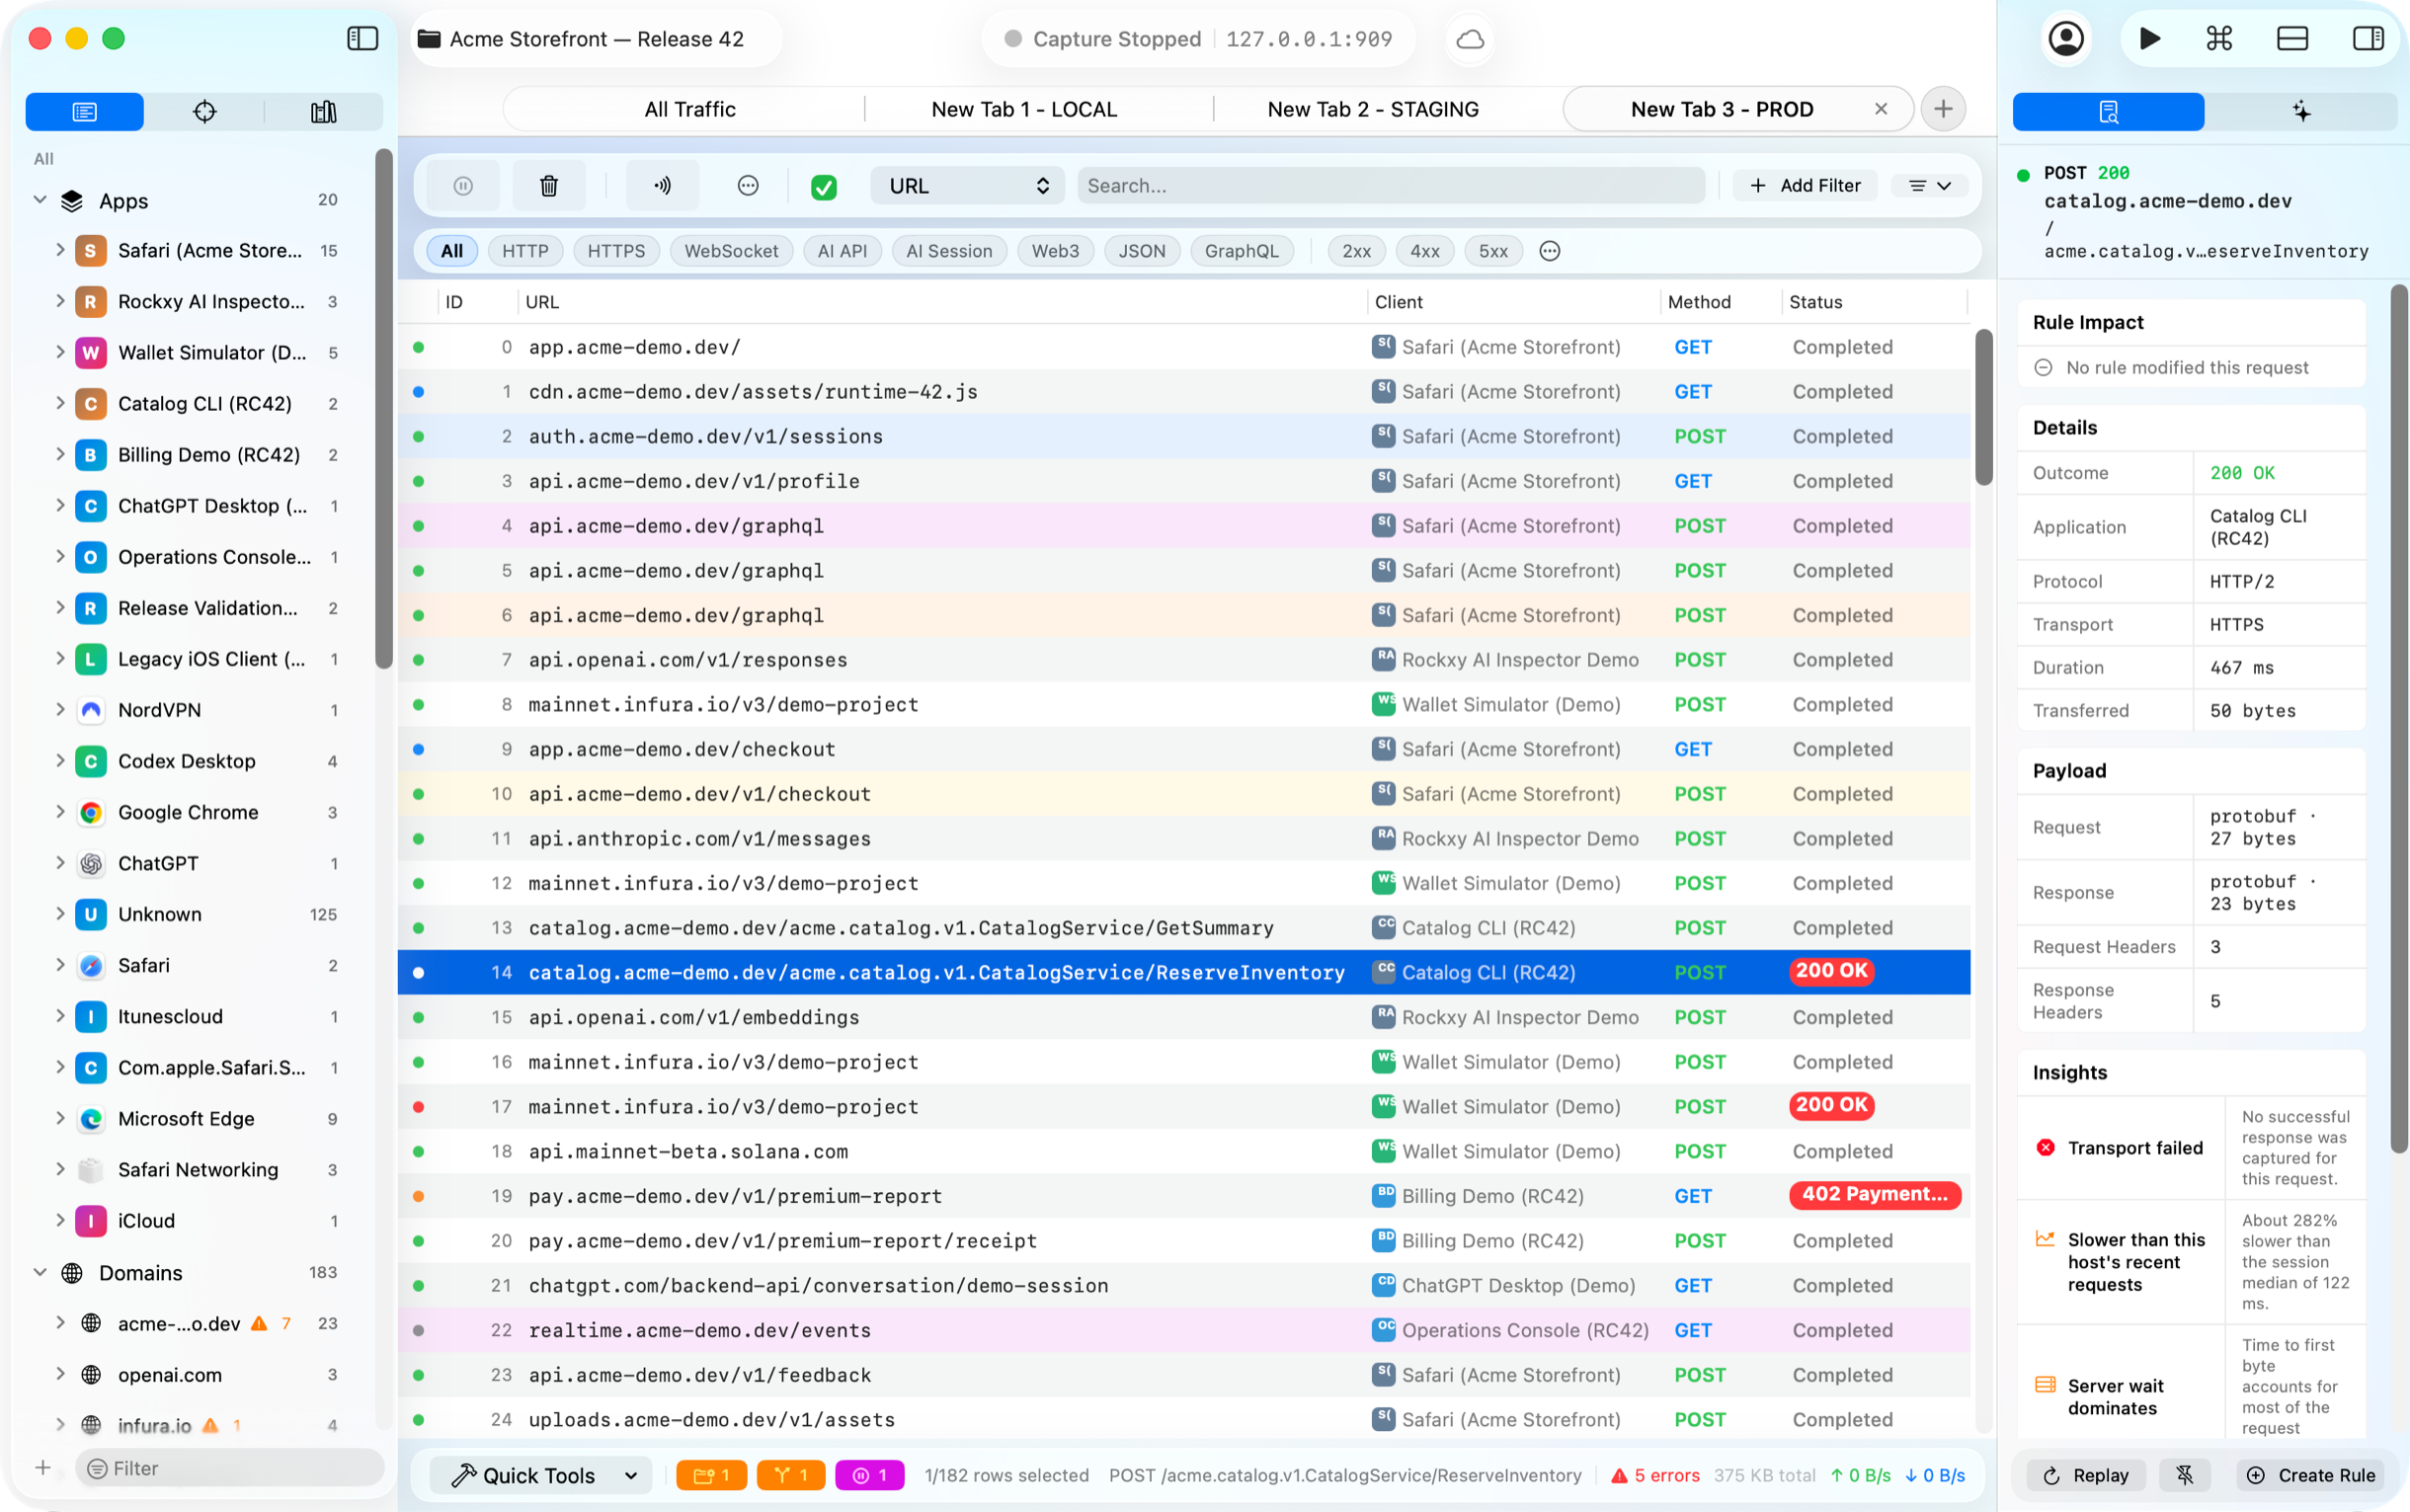Toggle the right inspector panel icon
Image resolution: width=2410 pixels, height=1512 pixels.
coord(2367,39)
